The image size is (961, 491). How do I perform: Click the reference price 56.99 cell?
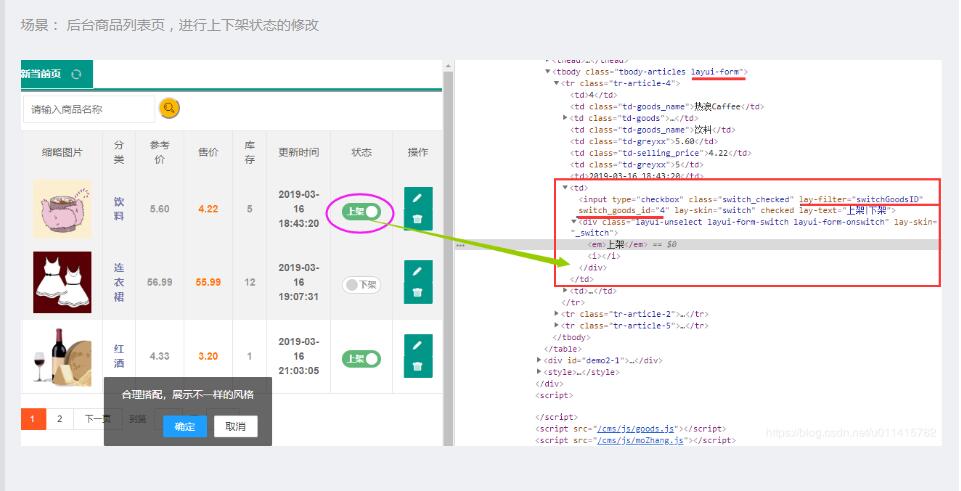click(x=159, y=283)
